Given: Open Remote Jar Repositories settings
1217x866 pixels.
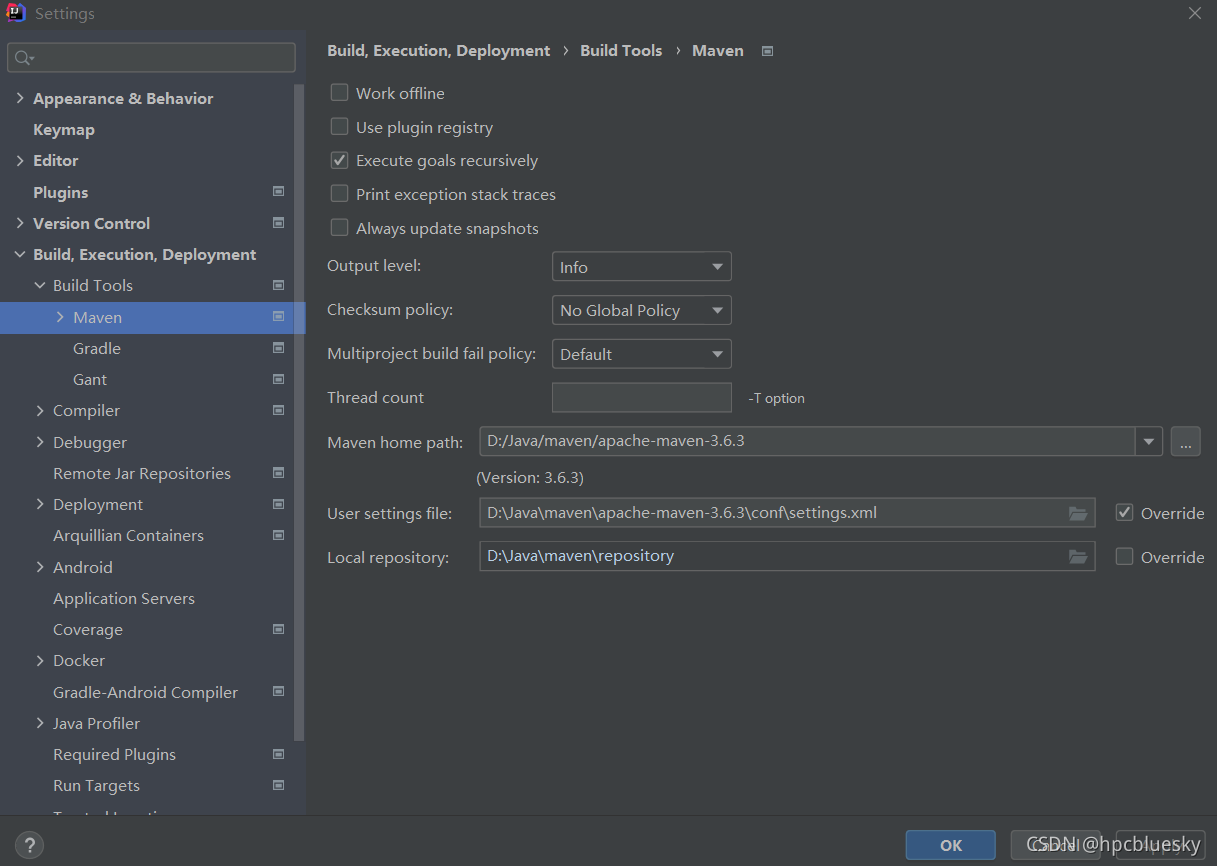Looking at the screenshot, I should click(142, 473).
